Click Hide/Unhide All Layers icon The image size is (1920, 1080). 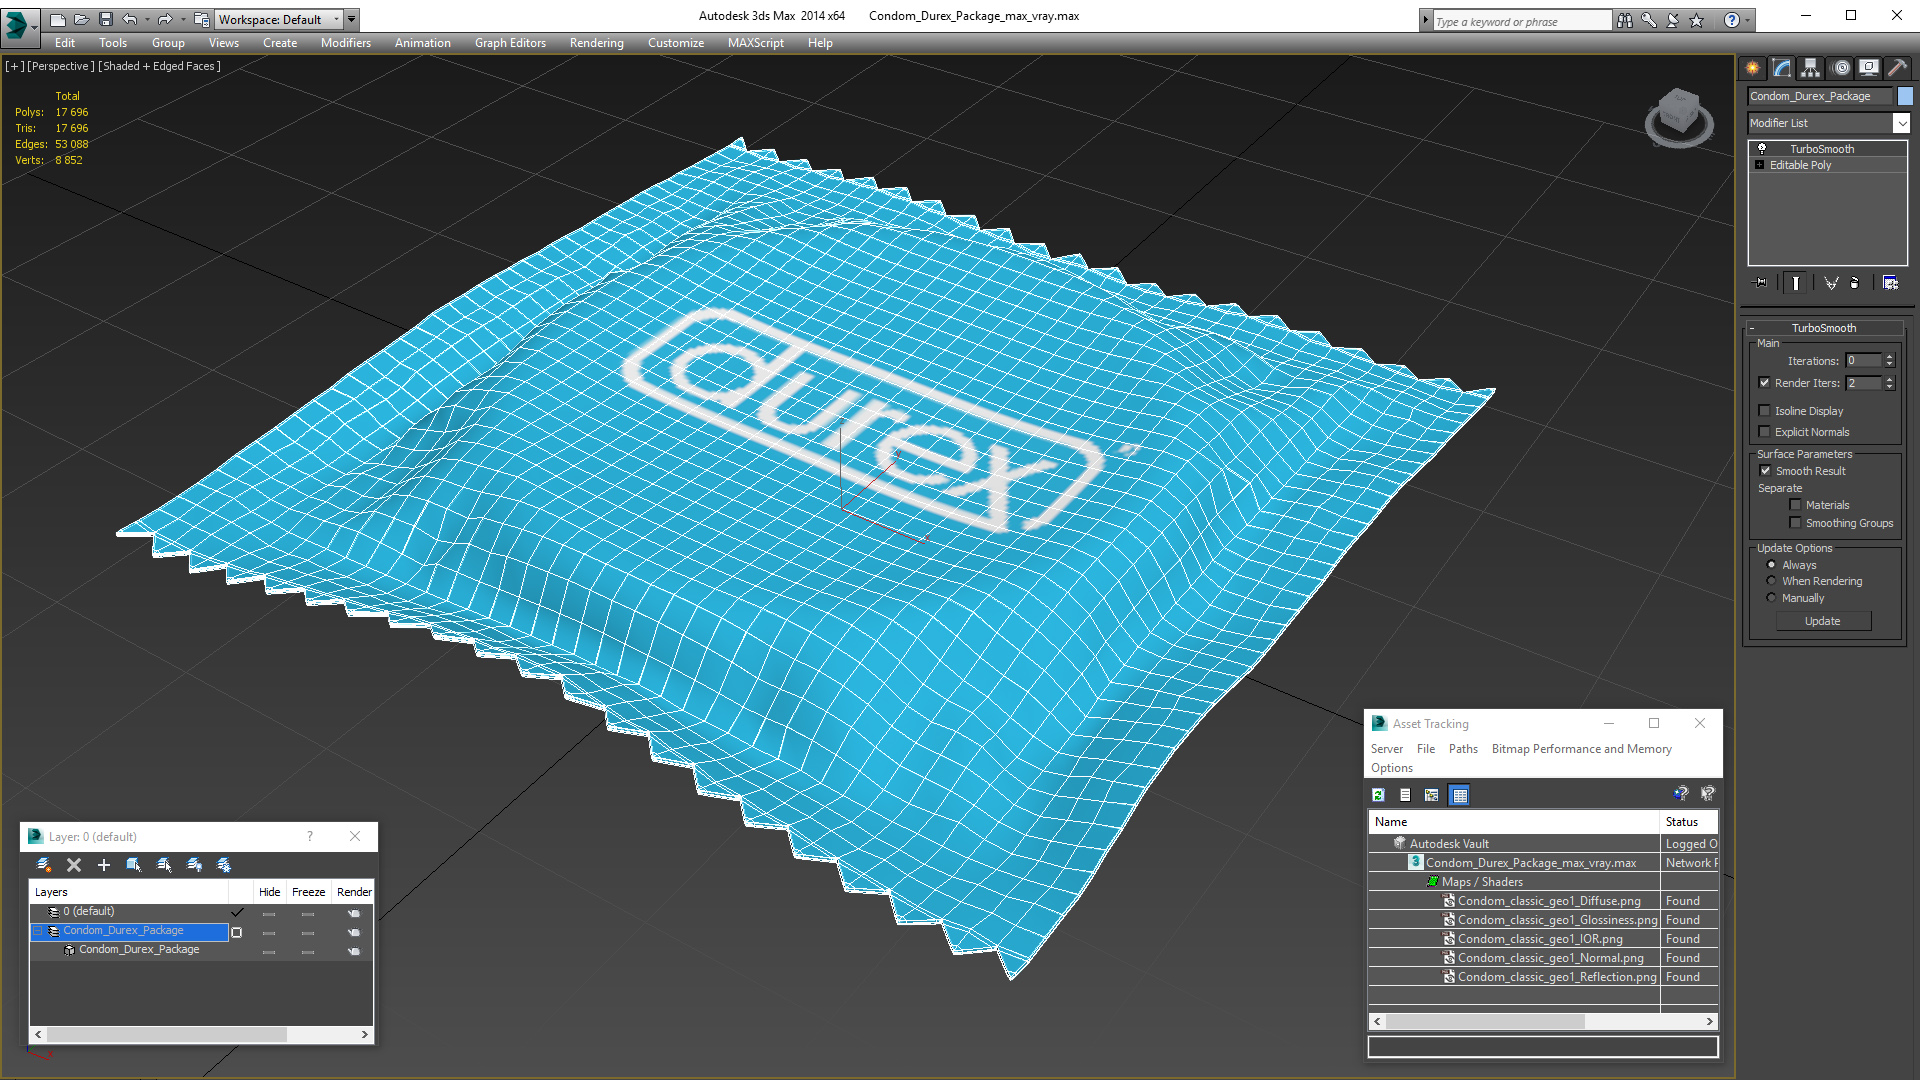click(194, 865)
